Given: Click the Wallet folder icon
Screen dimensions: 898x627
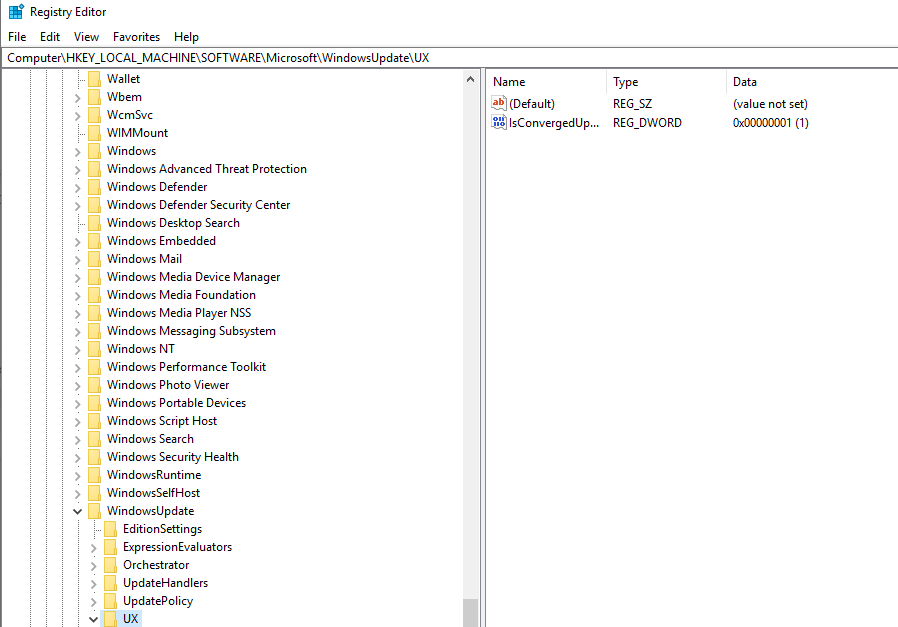Looking at the screenshot, I should tap(94, 78).
